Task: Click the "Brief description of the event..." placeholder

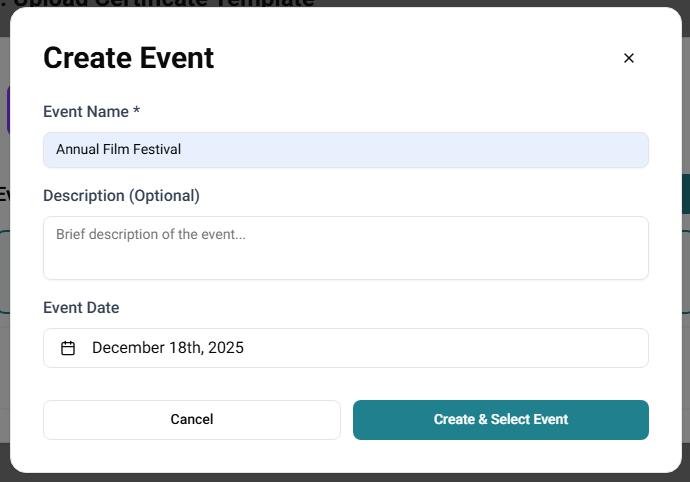Action: (x=151, y=235)
